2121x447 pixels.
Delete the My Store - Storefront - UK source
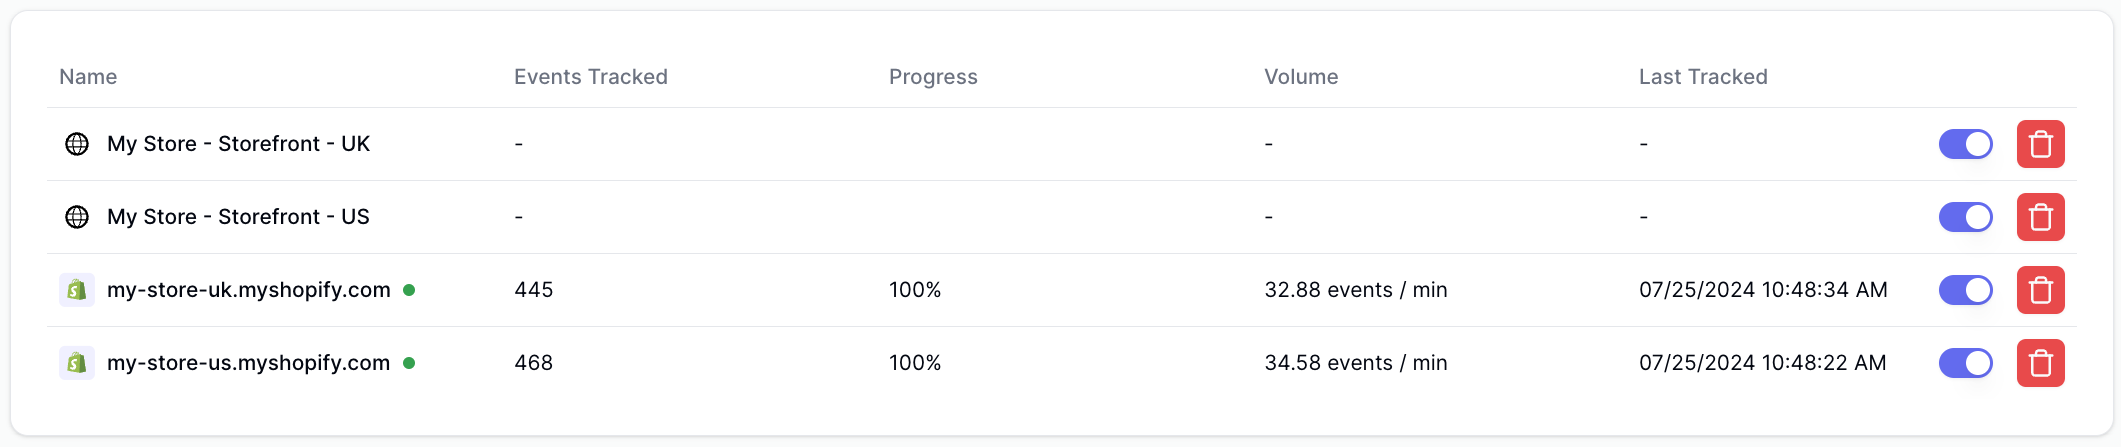pyautogui.click(x=2040, y=144)
